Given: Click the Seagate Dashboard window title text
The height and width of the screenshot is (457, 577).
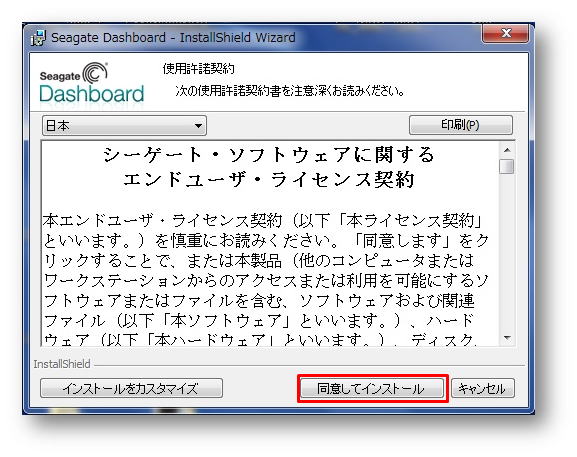Looking at the screenshot, I should [173, 38].
